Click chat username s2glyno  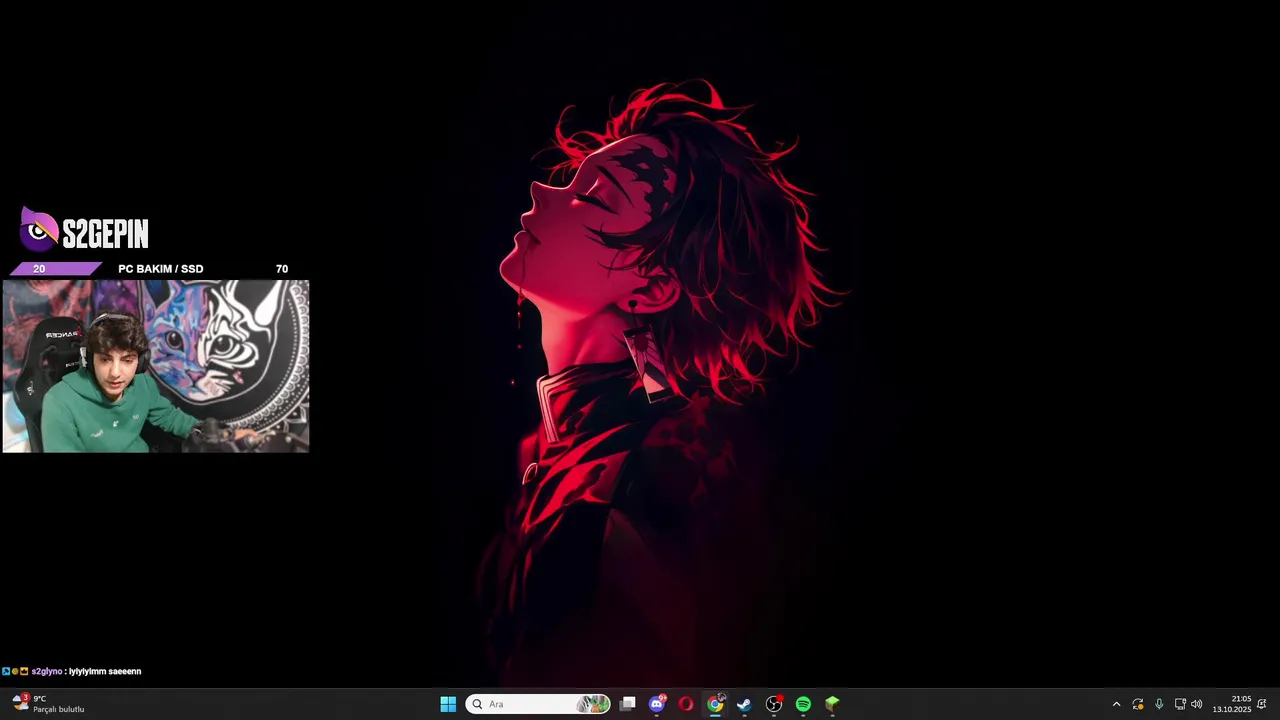(47, 672)
